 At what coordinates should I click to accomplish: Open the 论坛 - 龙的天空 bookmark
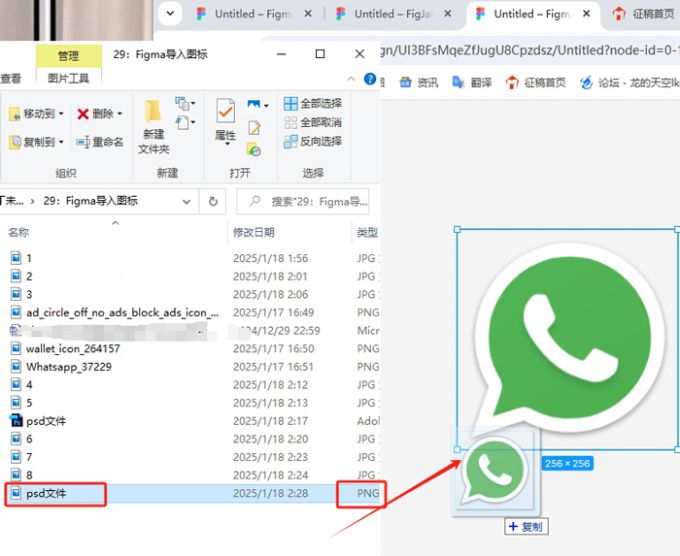pyautogui.click(x=630, y=82)
